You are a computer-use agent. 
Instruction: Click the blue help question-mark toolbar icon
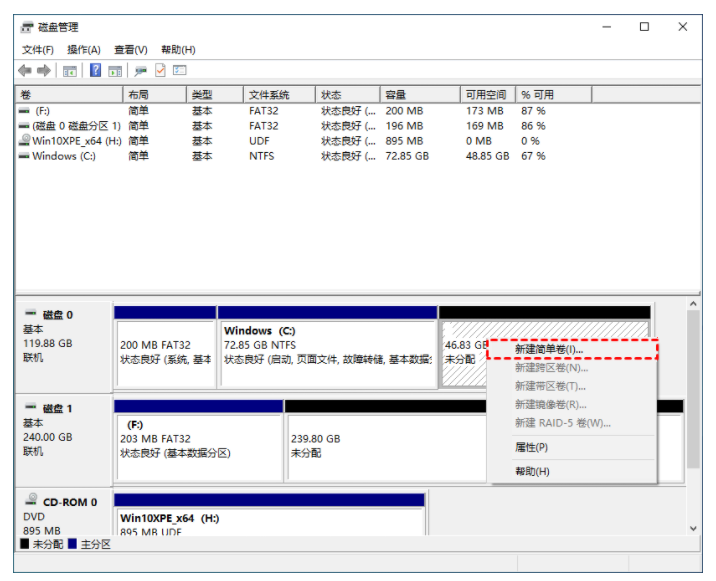(x=96, y=71)
